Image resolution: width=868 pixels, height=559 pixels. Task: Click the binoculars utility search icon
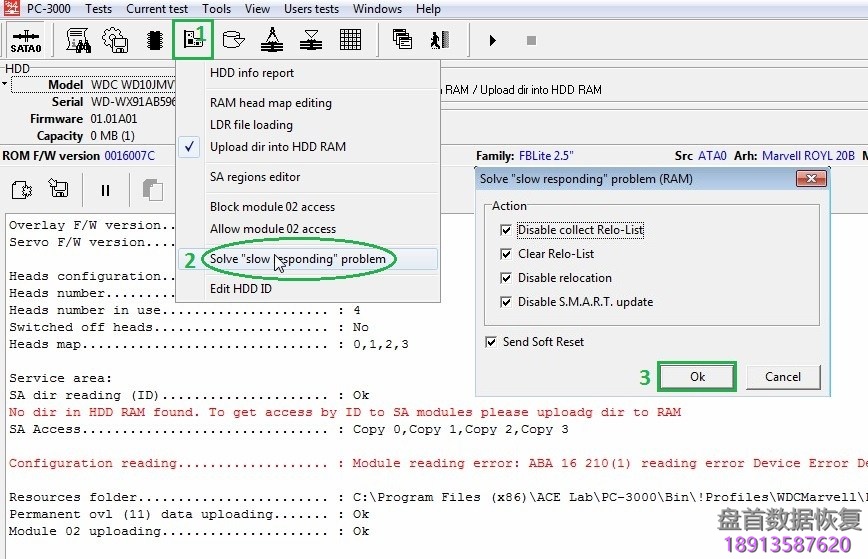(x=79, y=41)
